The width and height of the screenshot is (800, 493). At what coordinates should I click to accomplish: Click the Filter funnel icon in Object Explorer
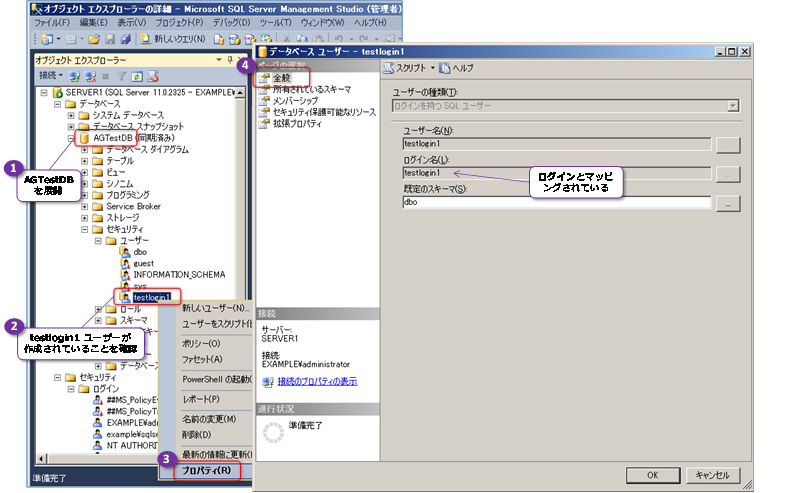point(121,77)
